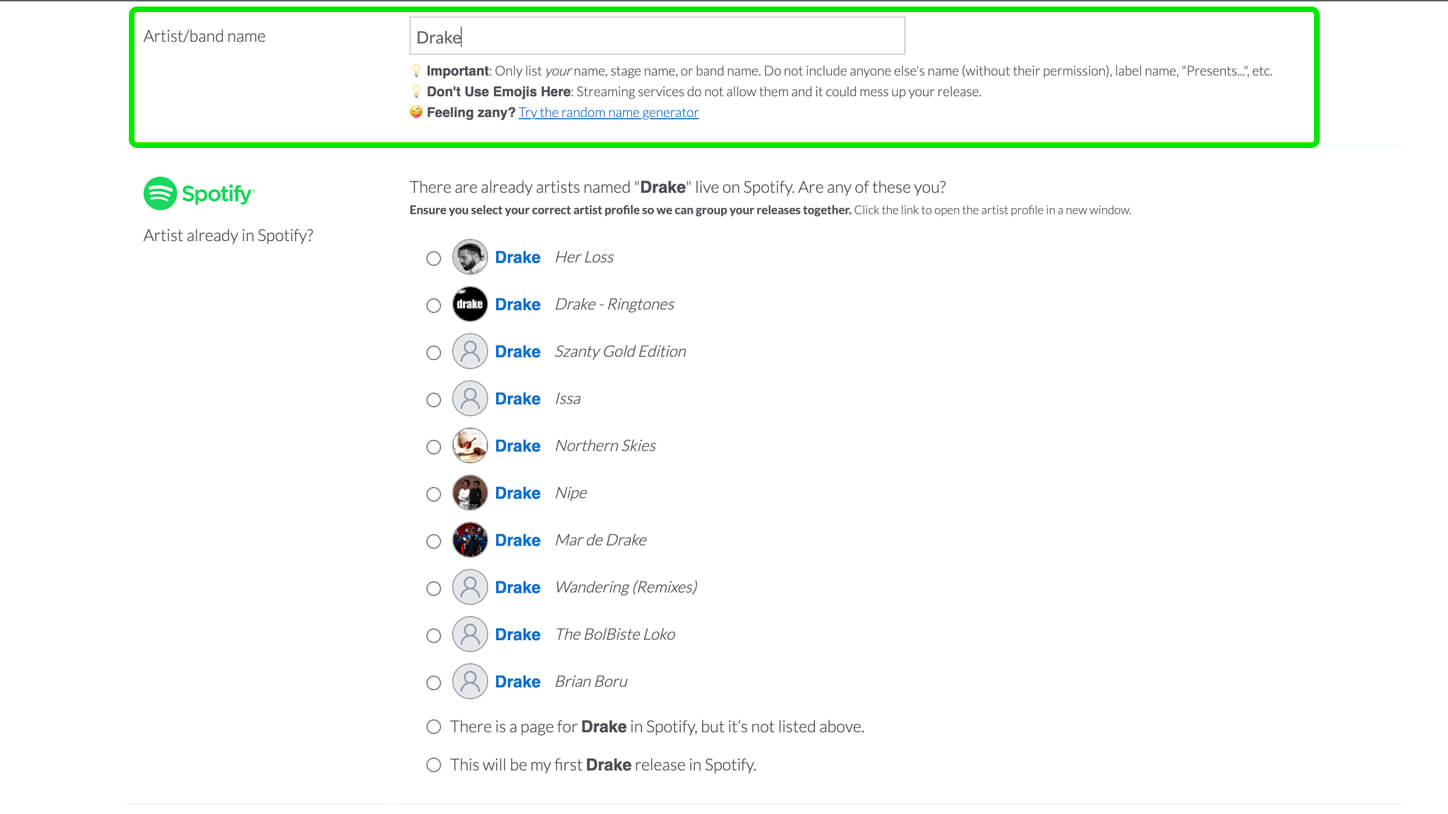Click the 'Artist/band name' label
Viewport: 1448px width, 814px height.
pyautogui.click(x=204, y=36)
